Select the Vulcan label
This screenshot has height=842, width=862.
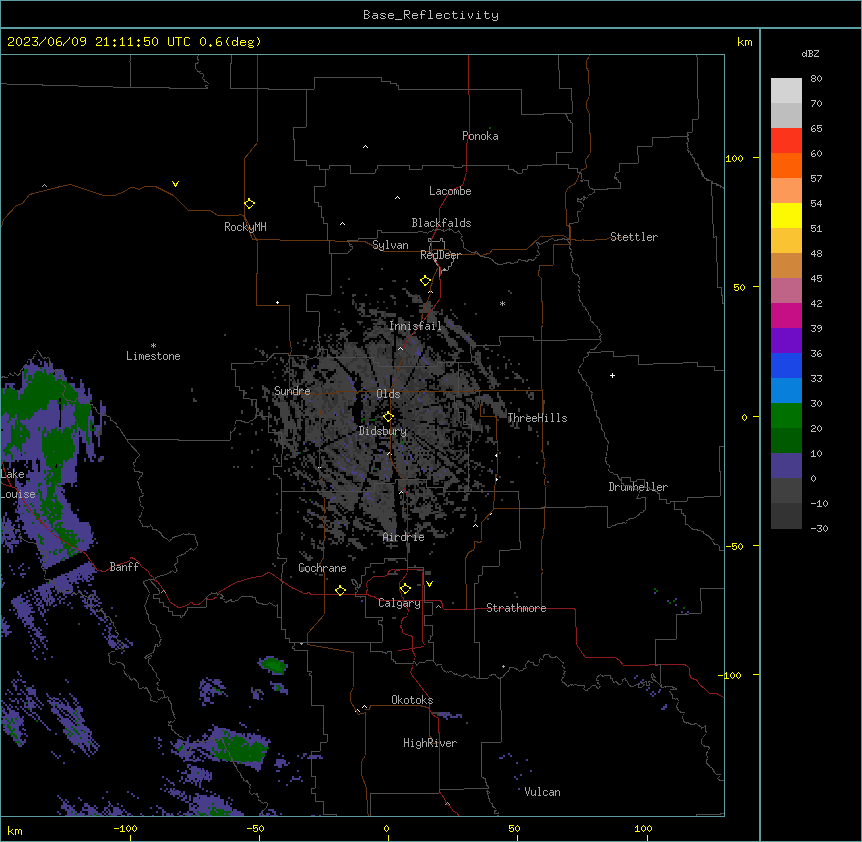coord(543,792)
